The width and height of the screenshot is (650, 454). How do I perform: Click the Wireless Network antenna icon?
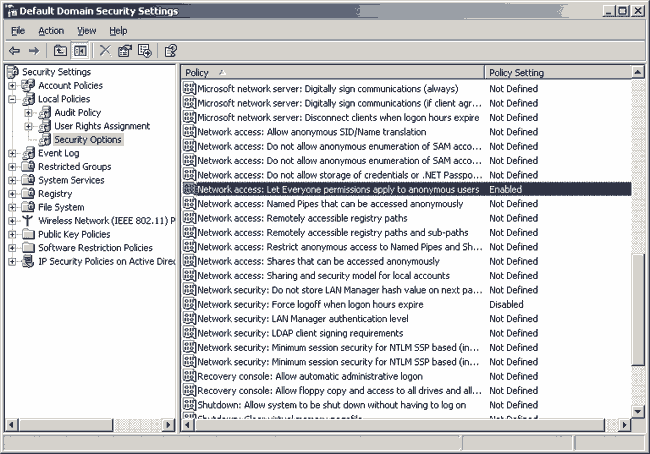coord(27,221)
